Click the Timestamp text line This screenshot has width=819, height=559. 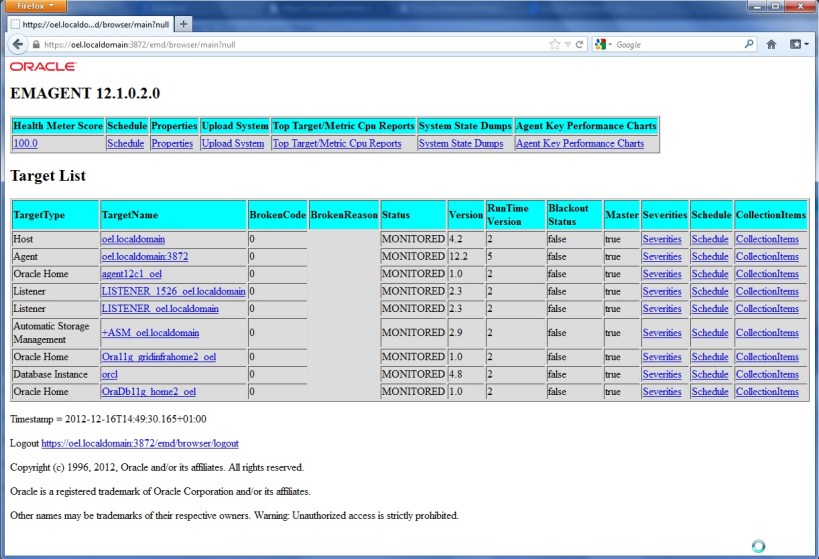(108, 419)
